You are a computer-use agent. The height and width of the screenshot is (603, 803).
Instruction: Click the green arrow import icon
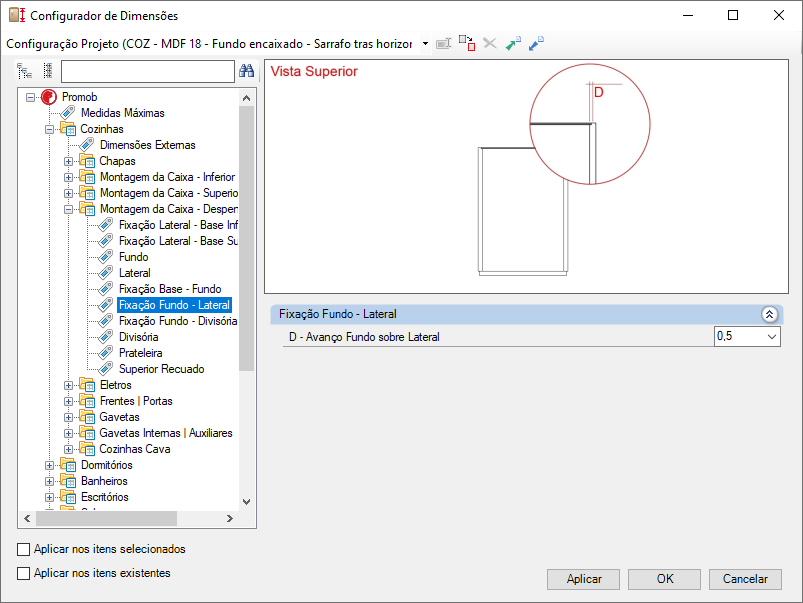click(x=513, y=44)
